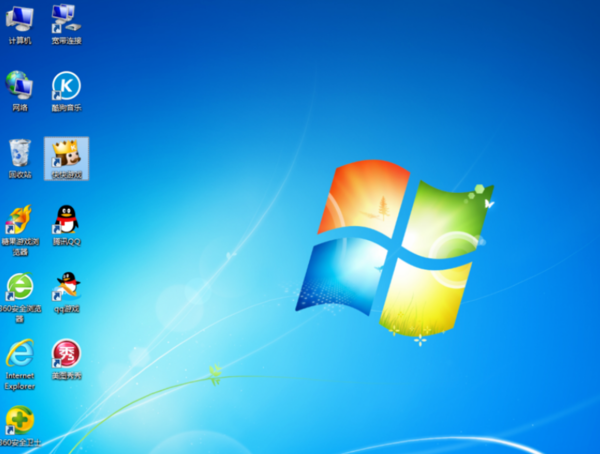Select the Recycle Bin (回收站) icon

(20, 152)
